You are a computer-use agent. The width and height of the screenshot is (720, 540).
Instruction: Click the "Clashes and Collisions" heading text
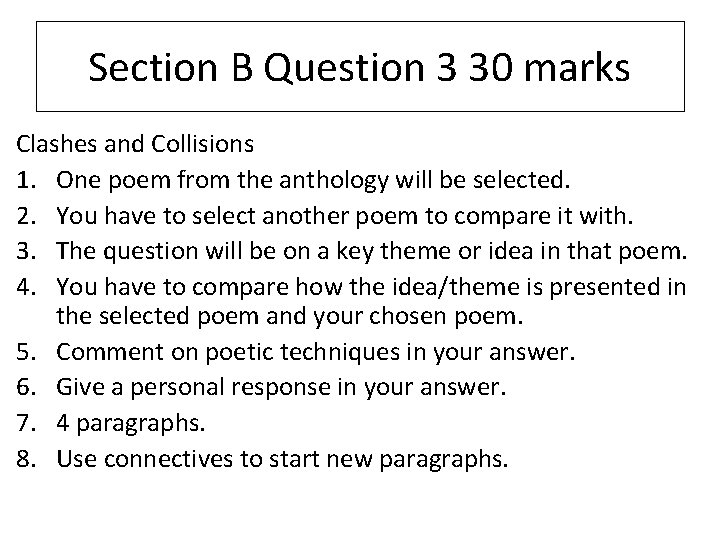coord(135,143)
